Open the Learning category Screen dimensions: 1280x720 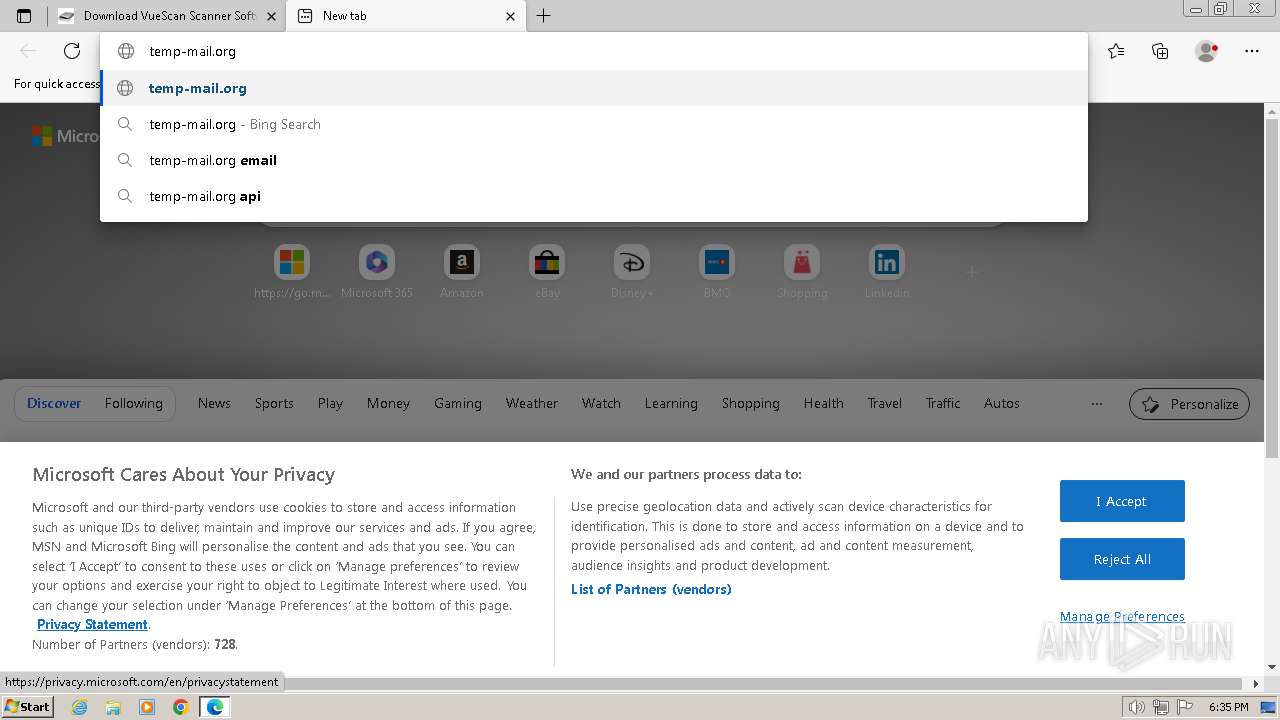coord(671,403)
